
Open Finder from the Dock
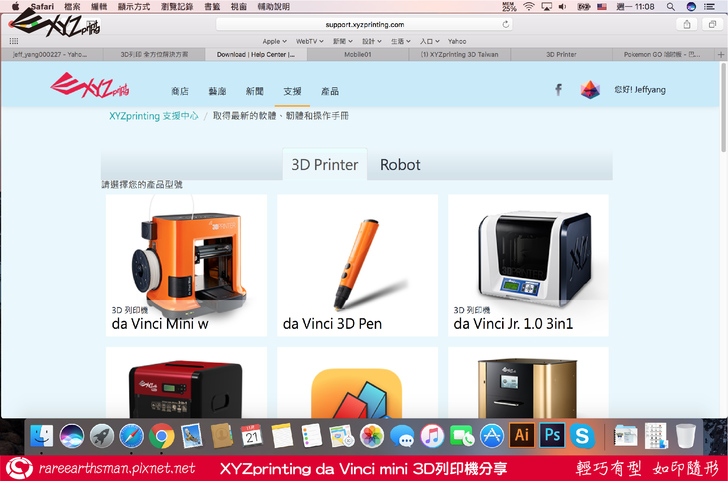click(x=42, y=436)
